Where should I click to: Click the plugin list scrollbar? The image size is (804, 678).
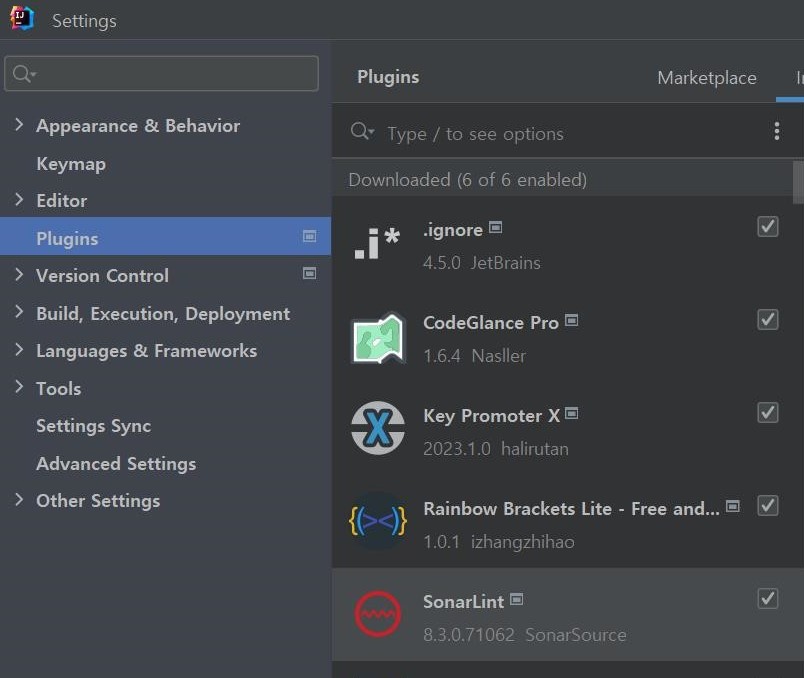[x=798, y=183]
